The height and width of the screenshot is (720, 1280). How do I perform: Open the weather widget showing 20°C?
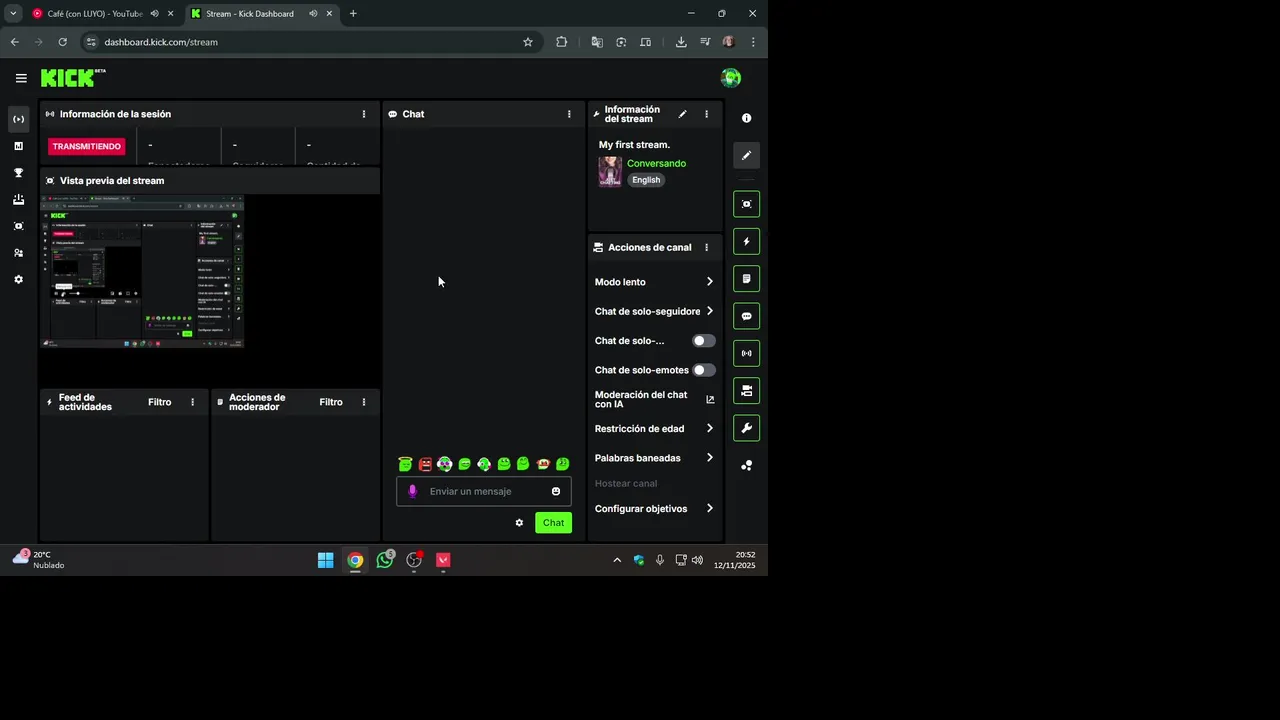pyautogui.click(x=39, y=559)
